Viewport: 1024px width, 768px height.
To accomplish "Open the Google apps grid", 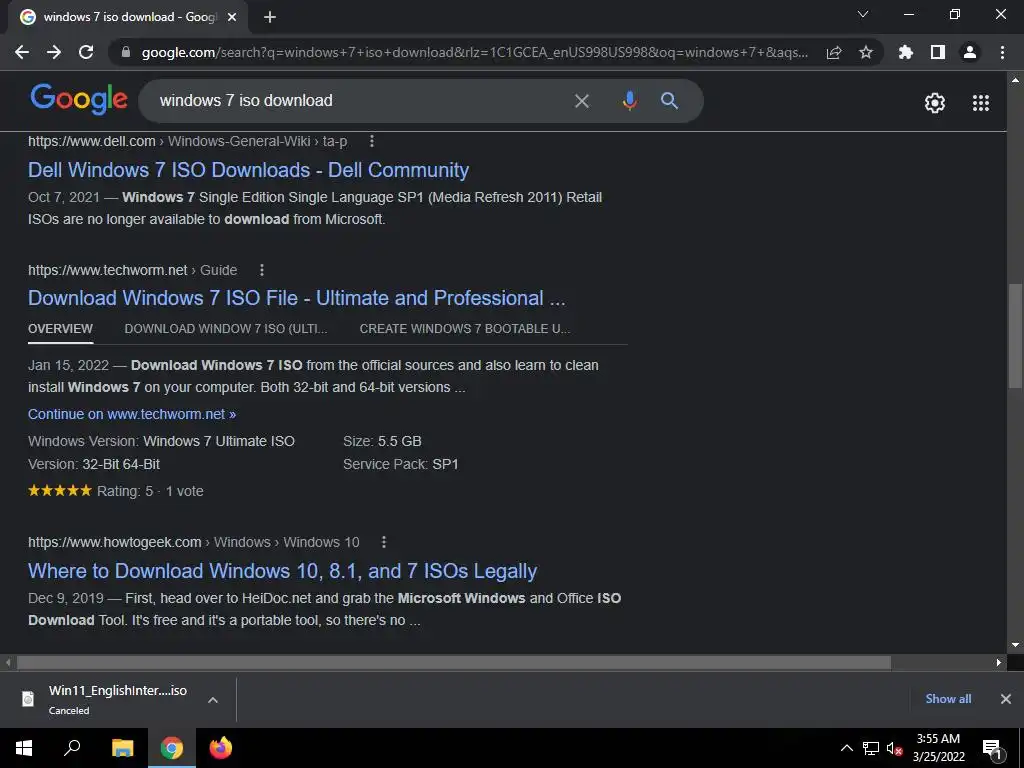I will click(981, 103).
